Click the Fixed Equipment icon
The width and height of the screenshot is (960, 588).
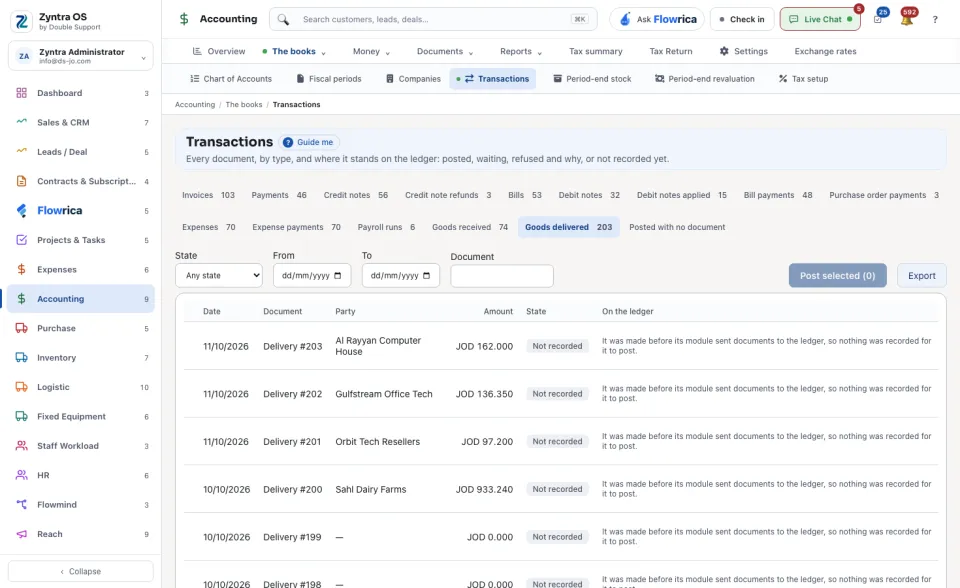pos(21,416)
